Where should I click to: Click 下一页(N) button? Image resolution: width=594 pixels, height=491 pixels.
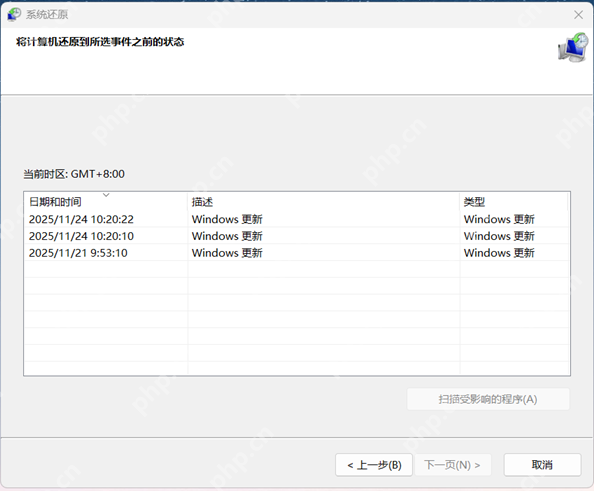[x=453, y=465]
